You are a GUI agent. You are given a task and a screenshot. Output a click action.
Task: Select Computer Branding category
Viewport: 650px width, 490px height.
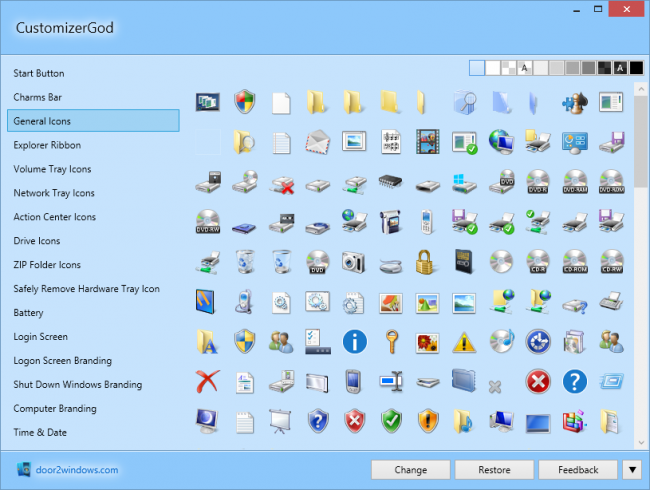point(55,409)
